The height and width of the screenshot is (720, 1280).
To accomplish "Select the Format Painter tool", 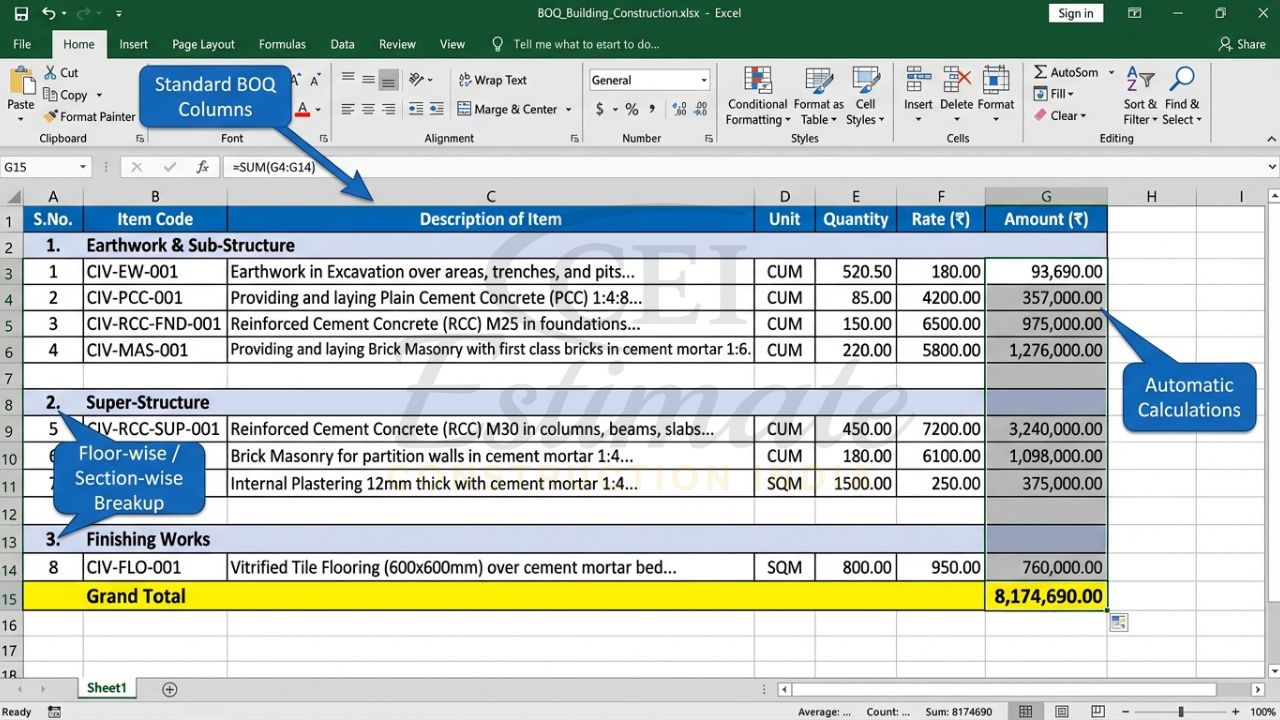I will (88, 116).
